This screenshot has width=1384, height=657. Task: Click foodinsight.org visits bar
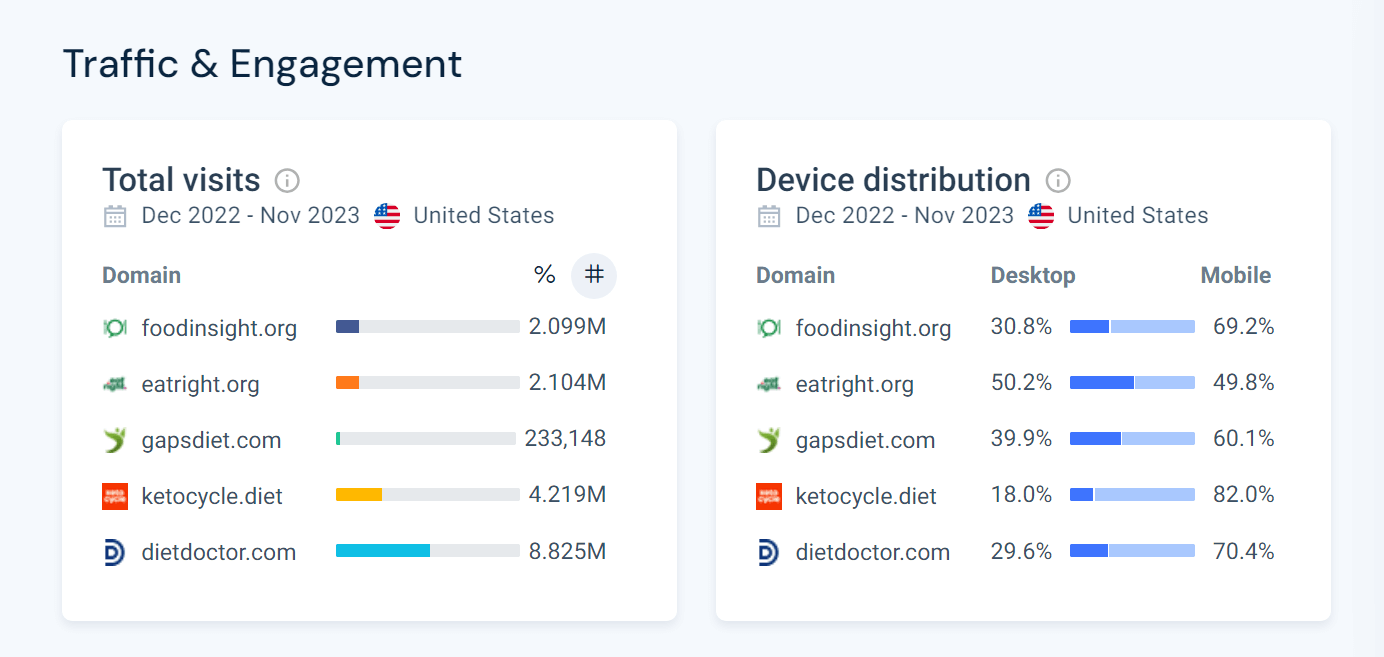click(428, 326)
